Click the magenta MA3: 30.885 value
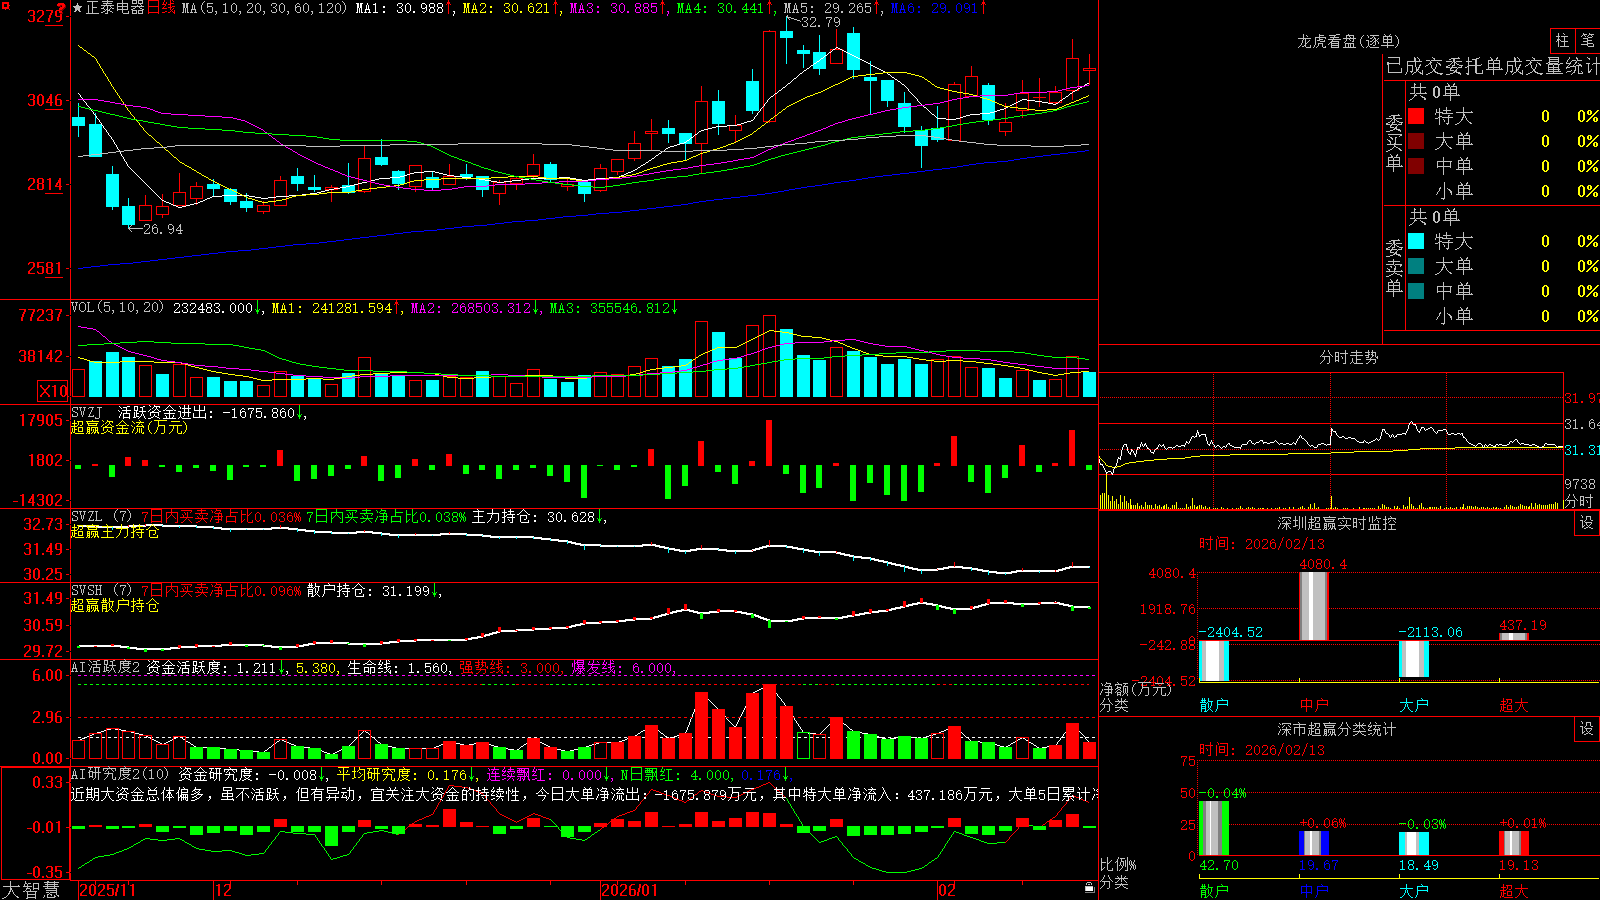This screenshot has height=900, width=1600. (x=614, y=8)
